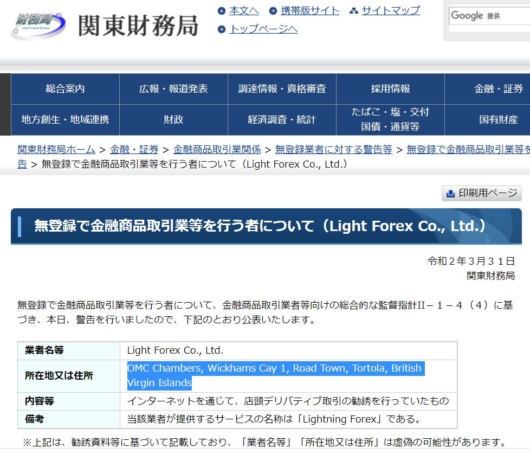This screenshot has width=530, height=454.
Task: Click the printer icon on 印刷用ページ
Action: 450,193
